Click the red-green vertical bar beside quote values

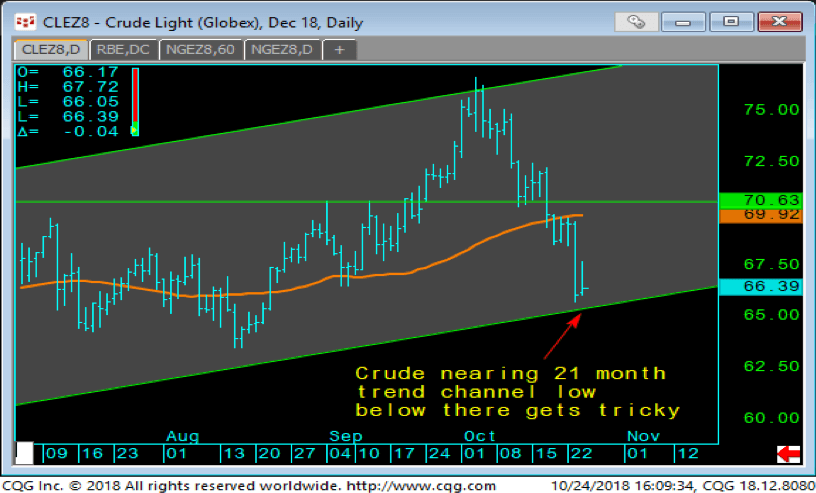click(x=135, y=101)
